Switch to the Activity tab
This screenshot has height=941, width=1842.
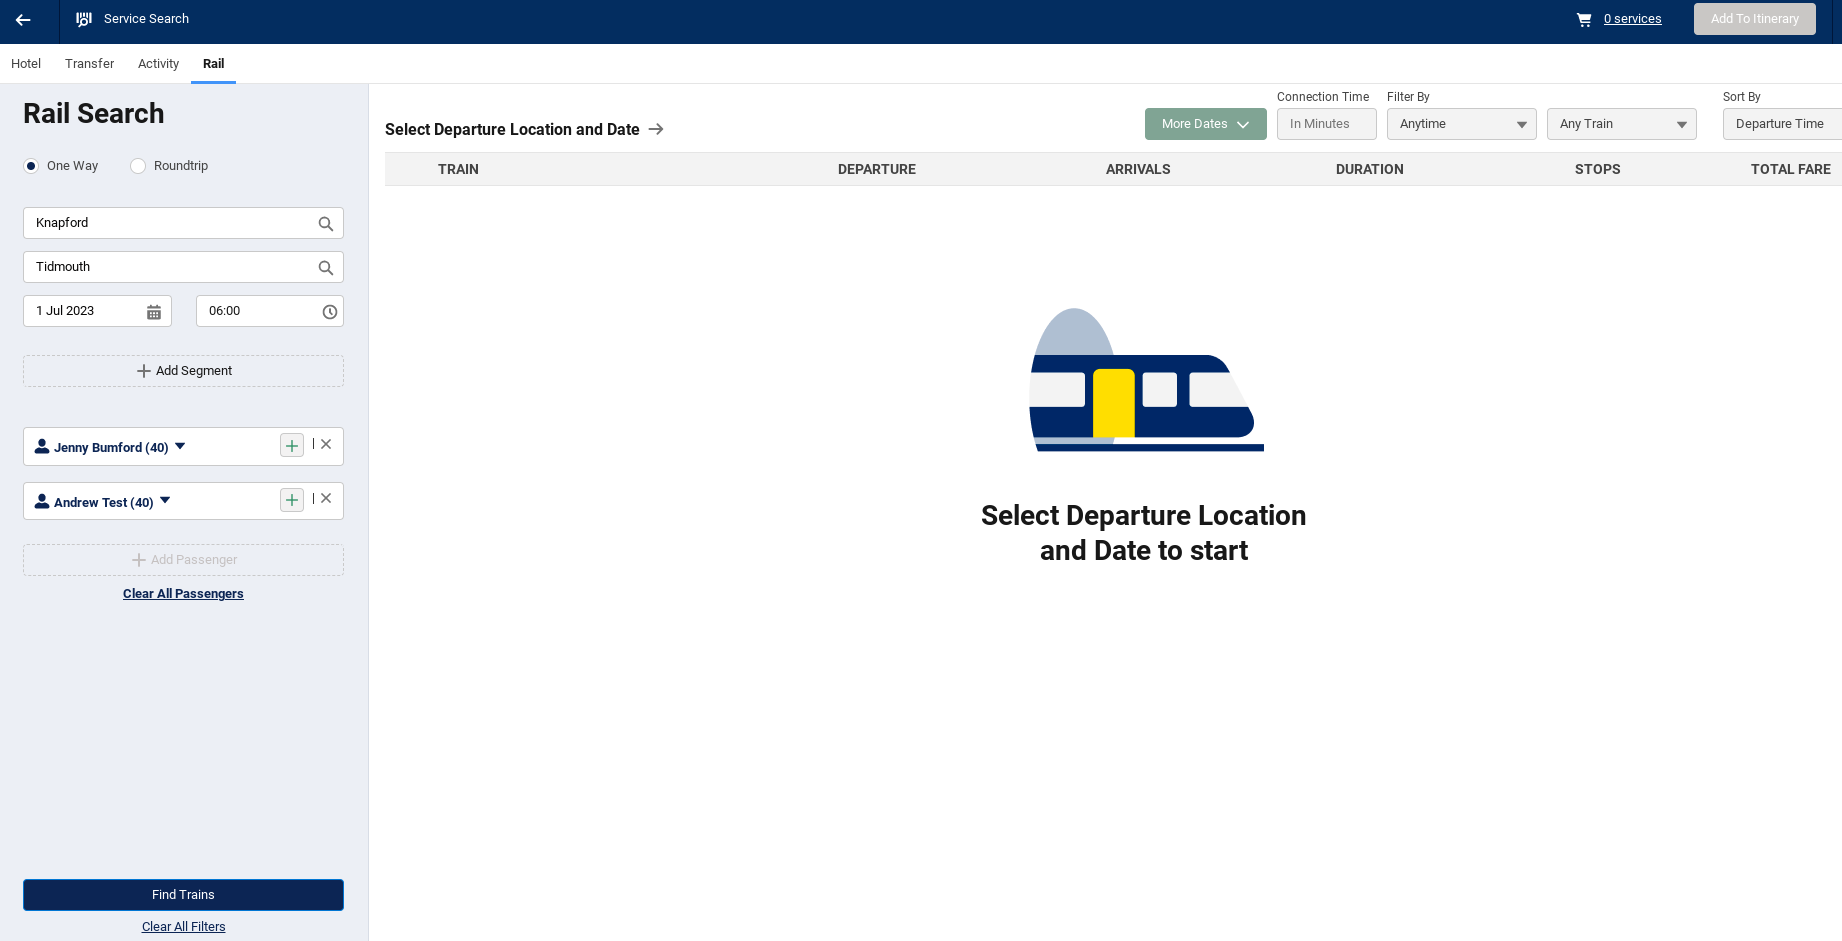158,64
